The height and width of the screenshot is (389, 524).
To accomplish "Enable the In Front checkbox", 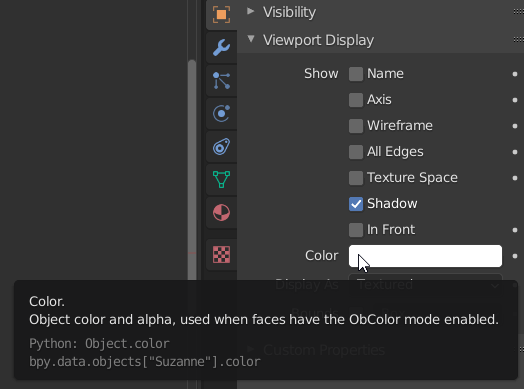I will pos(356,230).
